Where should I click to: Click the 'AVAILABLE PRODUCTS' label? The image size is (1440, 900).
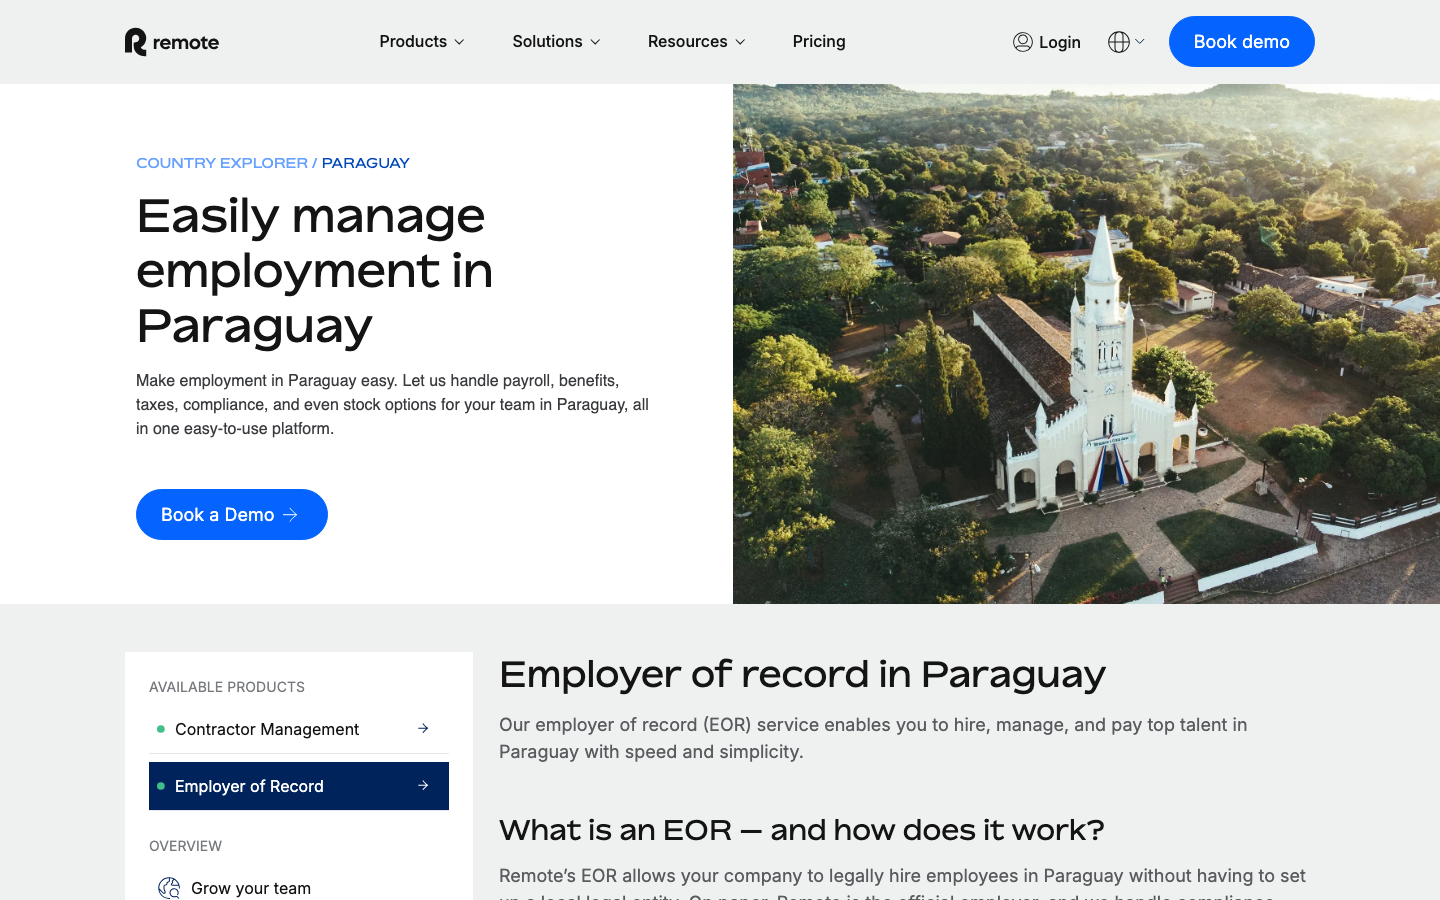click(x=227, y=687)
